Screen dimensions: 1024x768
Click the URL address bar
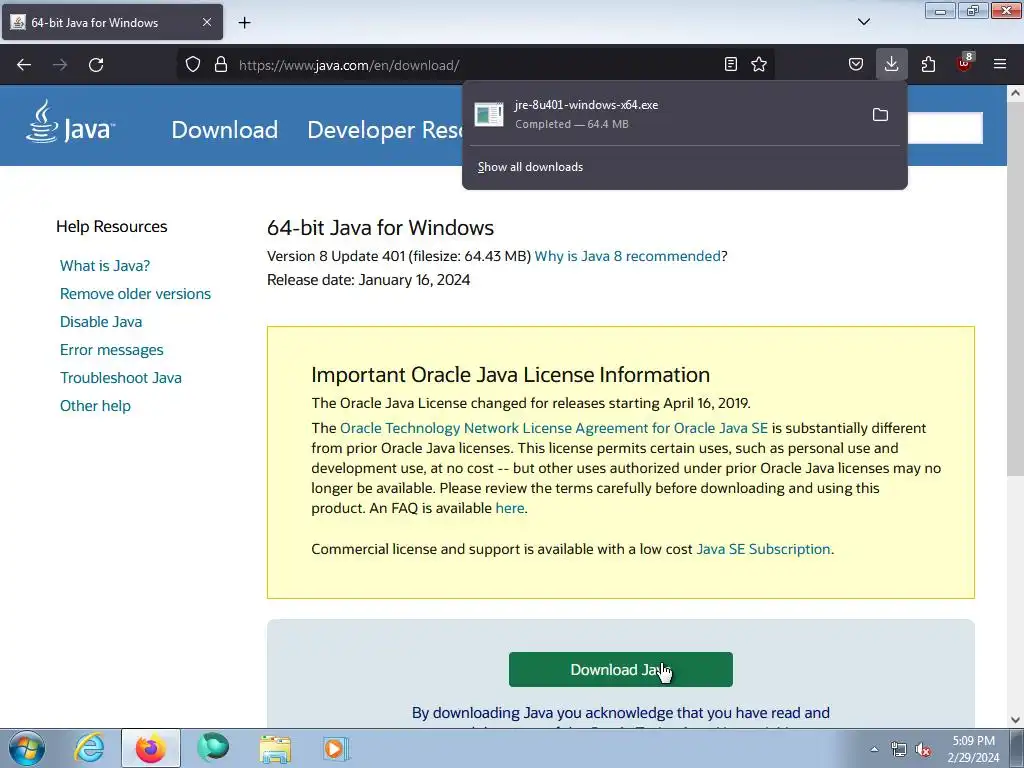pyautogui.click(x=477, y=65)
